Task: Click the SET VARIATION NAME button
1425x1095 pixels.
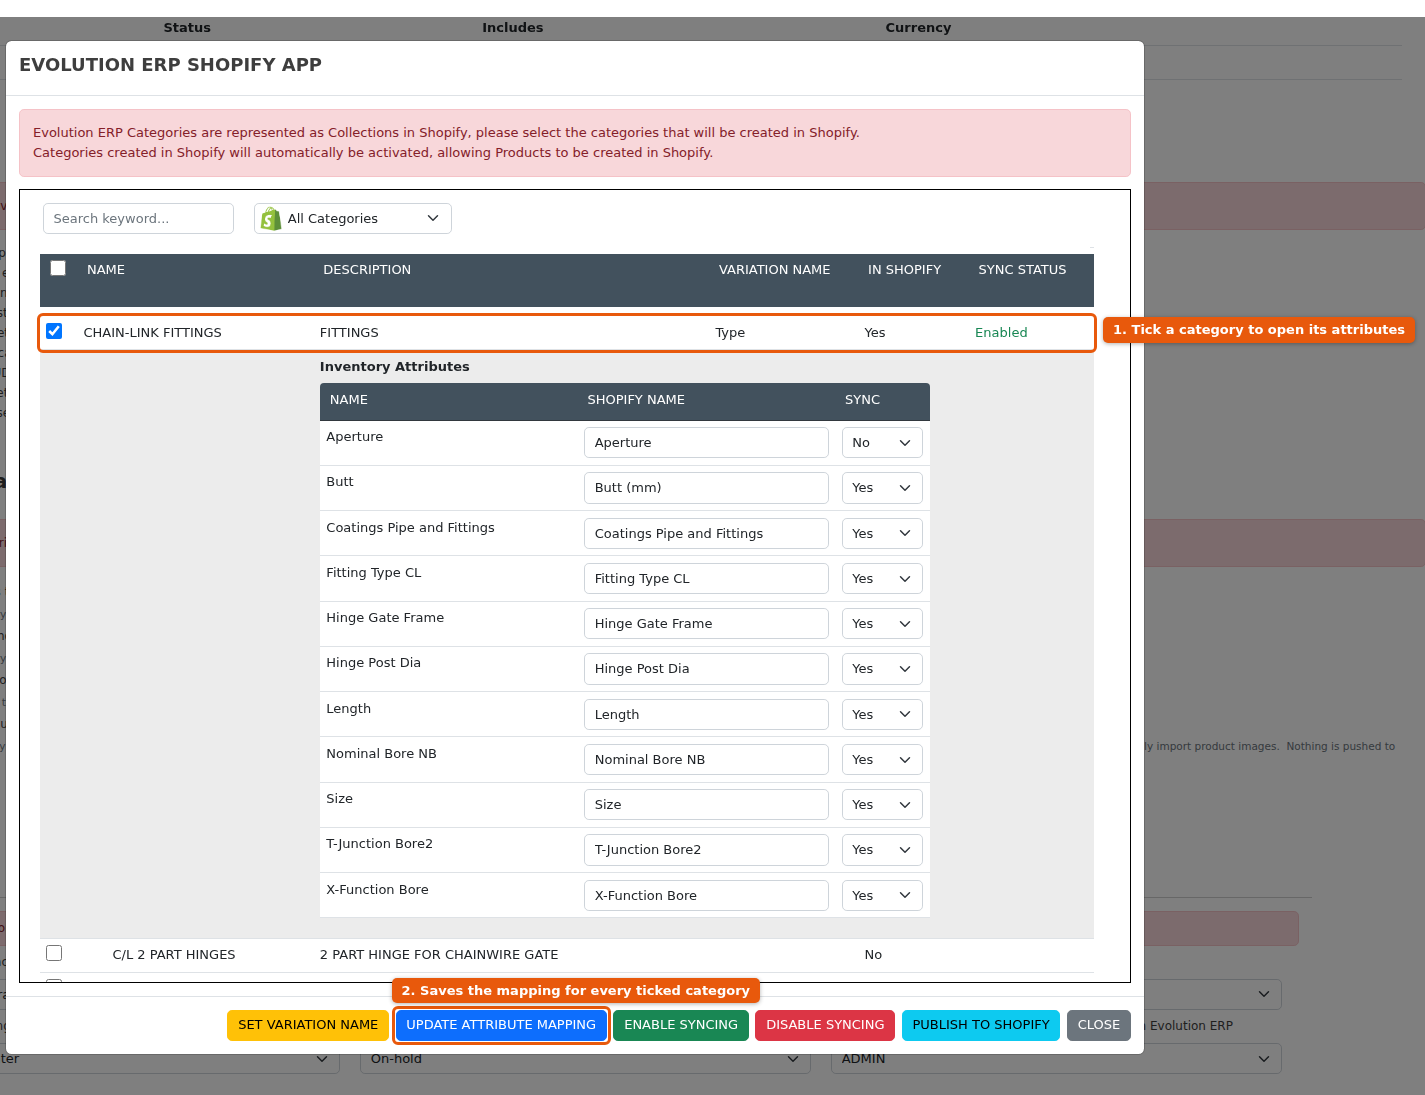Action: pos(308,1025)
